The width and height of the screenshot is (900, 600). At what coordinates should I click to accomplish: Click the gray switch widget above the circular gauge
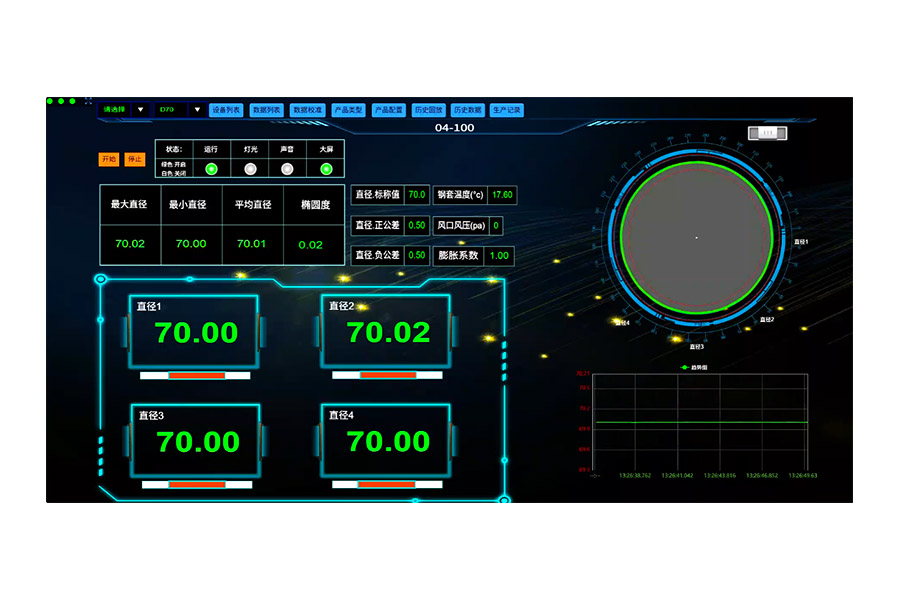click(767, 133)
